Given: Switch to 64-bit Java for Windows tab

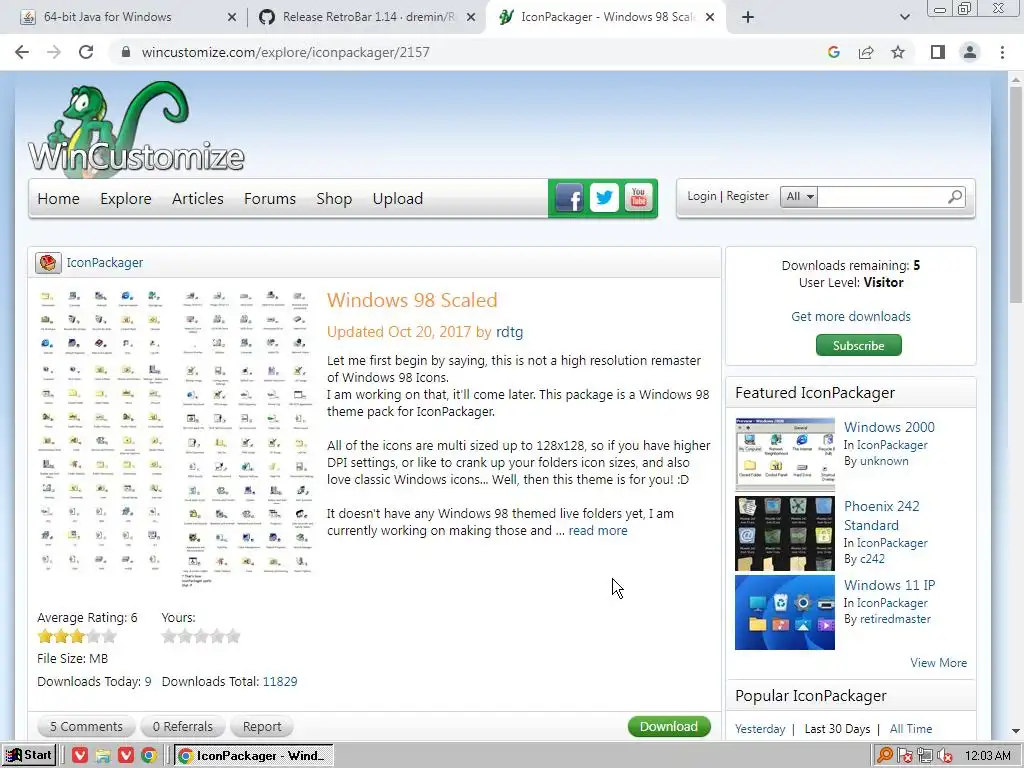Looking at the screenshot, I should [x=107, y=17].
